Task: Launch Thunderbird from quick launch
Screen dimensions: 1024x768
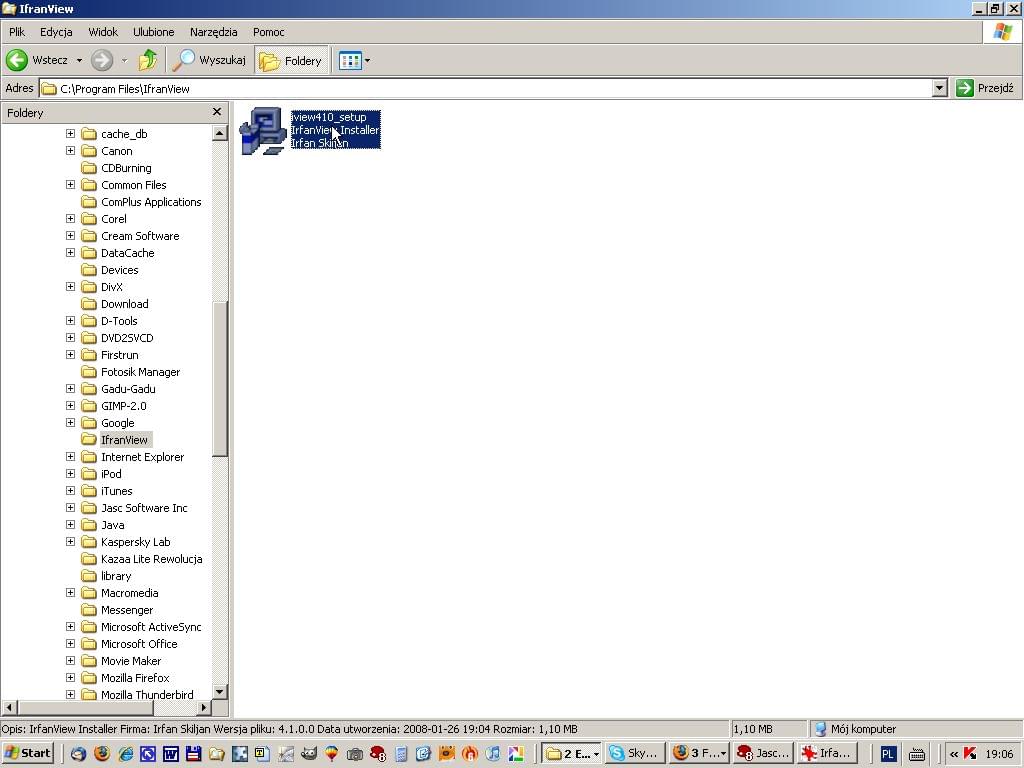Action: 78,754
